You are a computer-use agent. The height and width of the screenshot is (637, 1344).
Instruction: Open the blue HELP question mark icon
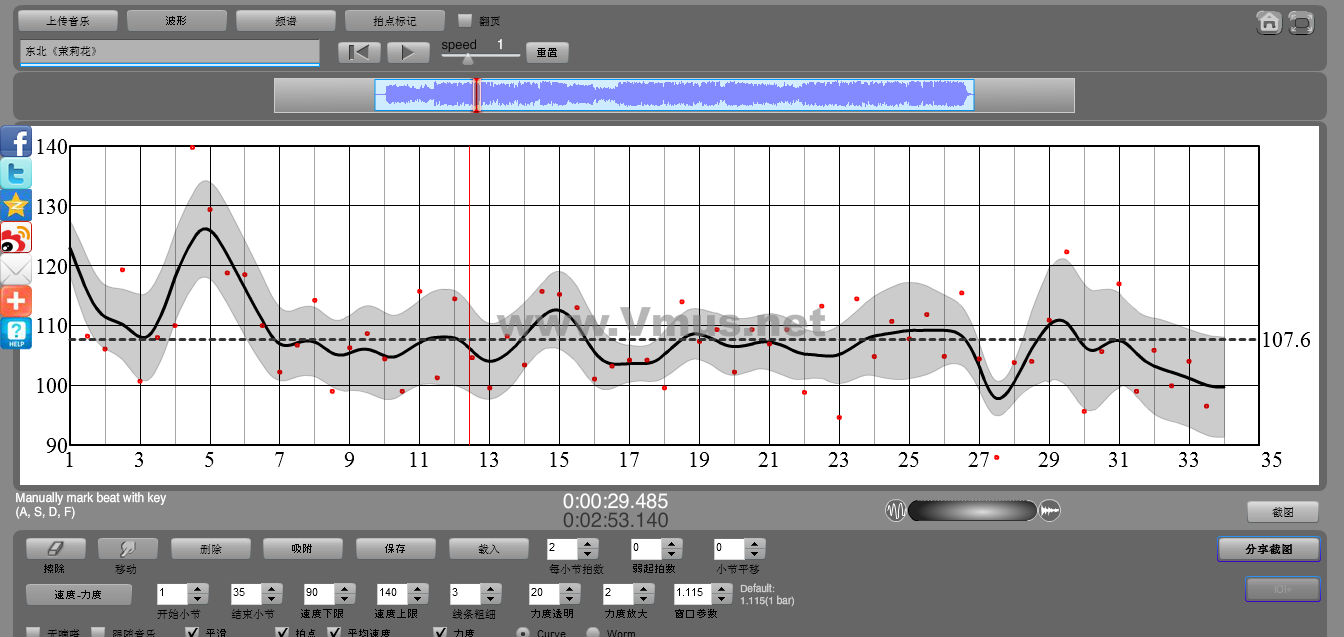click(x=16, y=333)
